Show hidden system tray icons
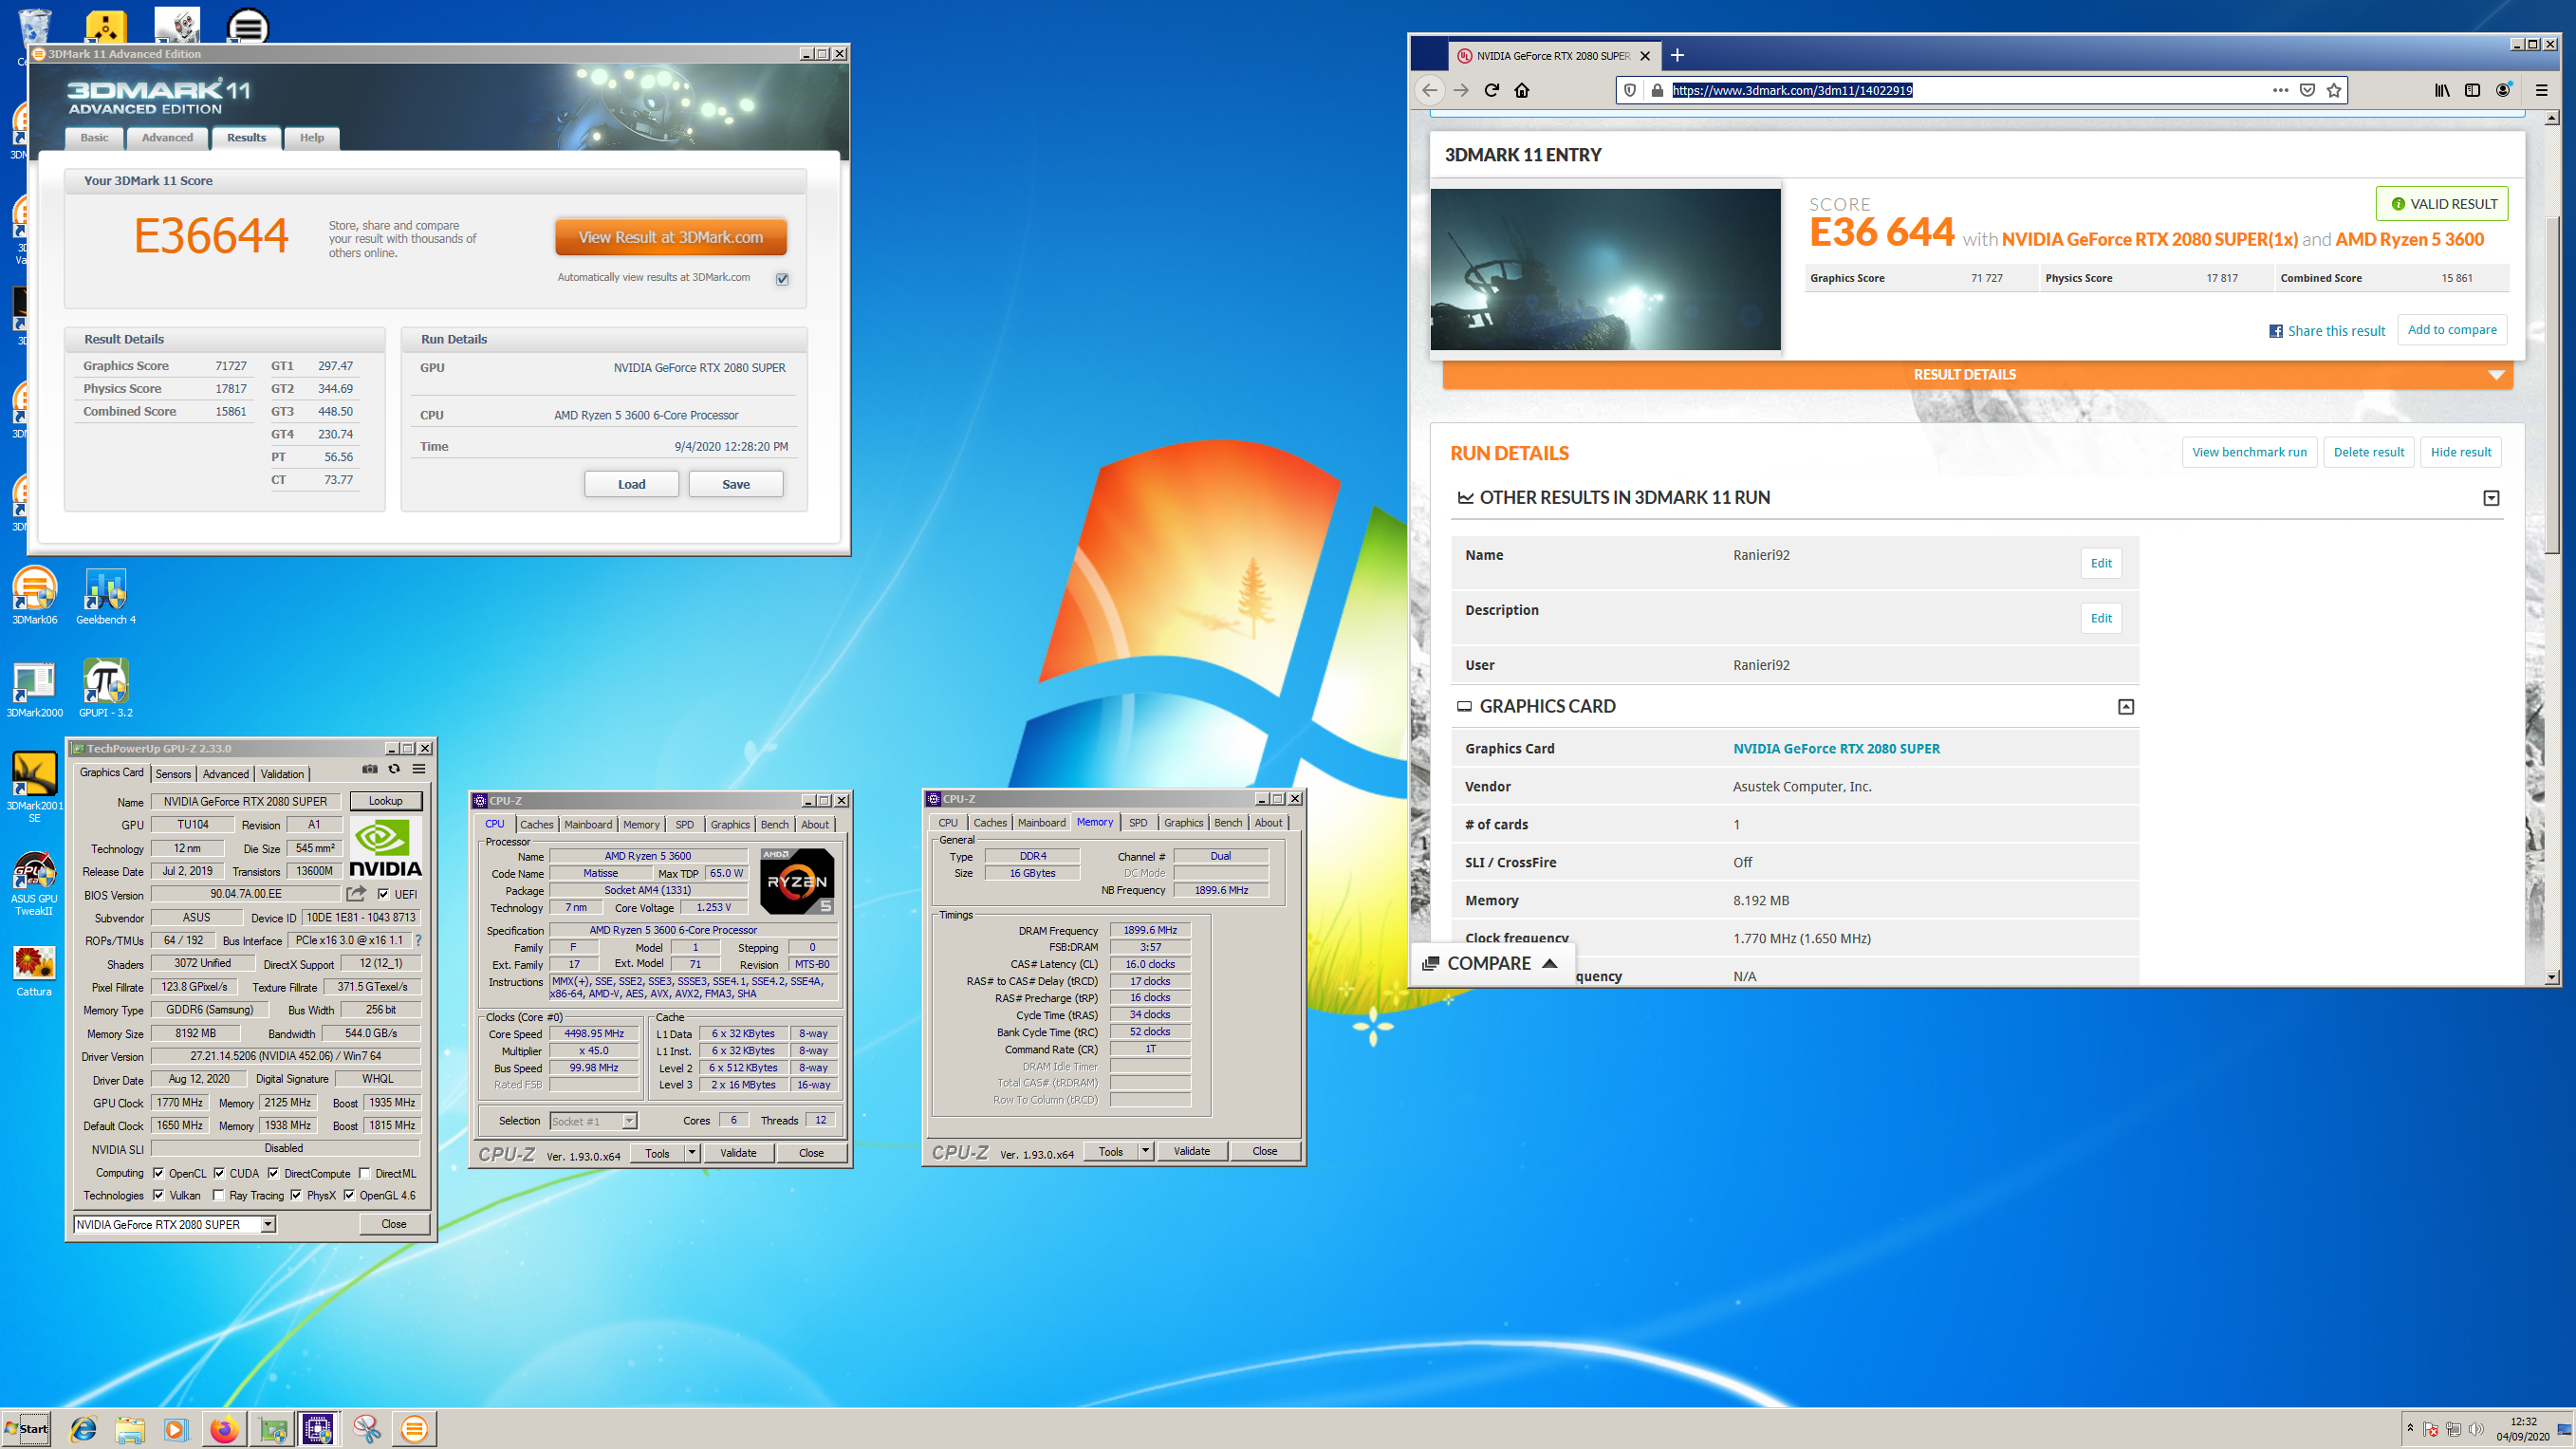Viewport: 2576px width, 1449px height. pos(2410,1428)
